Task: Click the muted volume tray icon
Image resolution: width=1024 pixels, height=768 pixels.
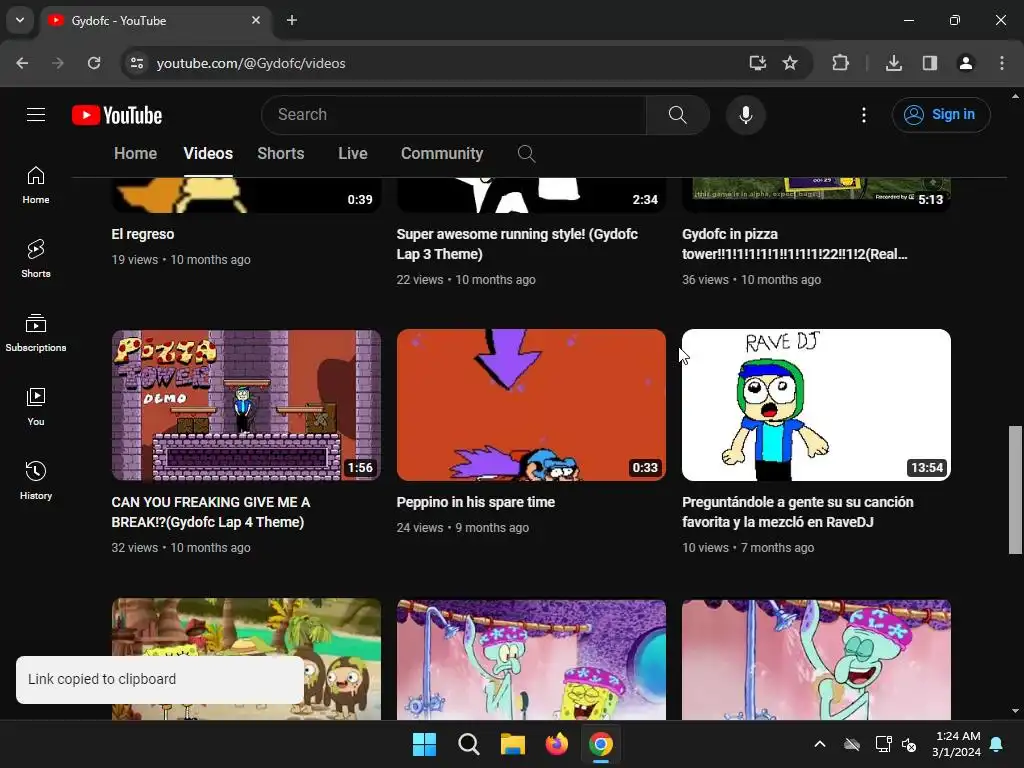Action: [908, 744]
